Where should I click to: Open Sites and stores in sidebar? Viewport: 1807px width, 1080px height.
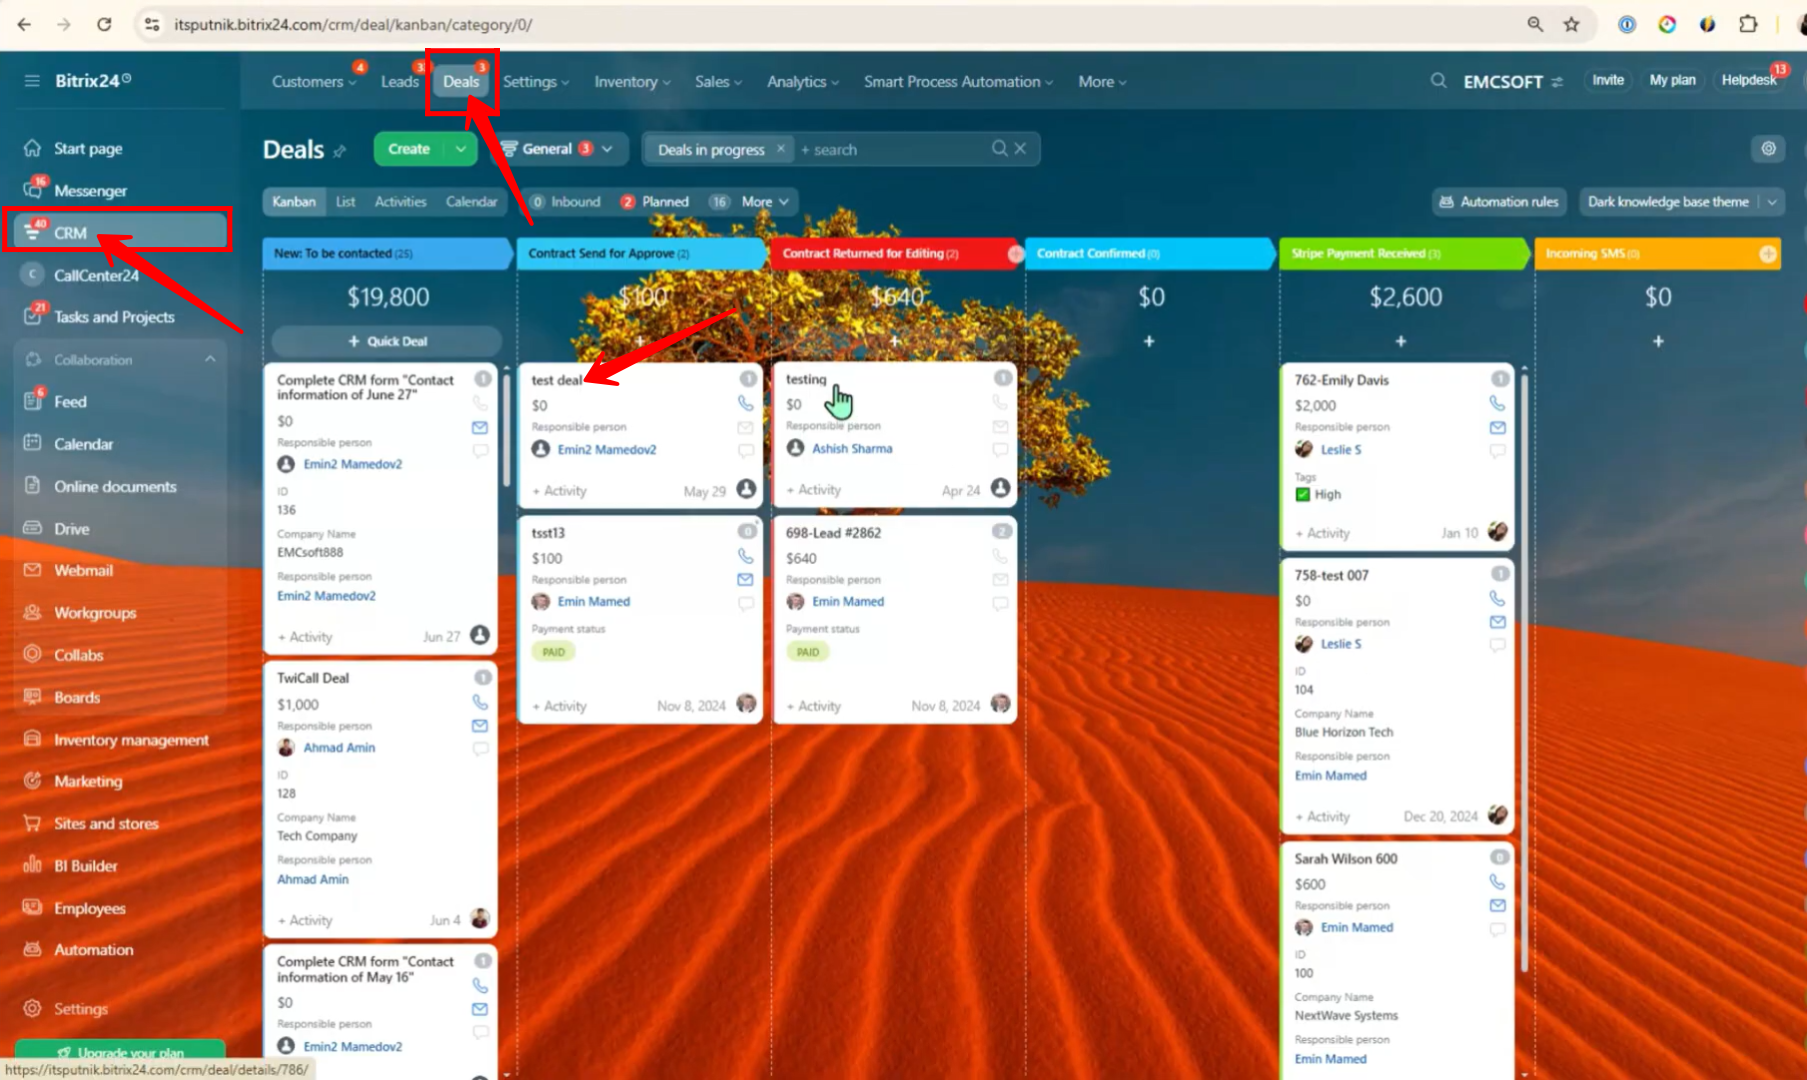(106, 824)
